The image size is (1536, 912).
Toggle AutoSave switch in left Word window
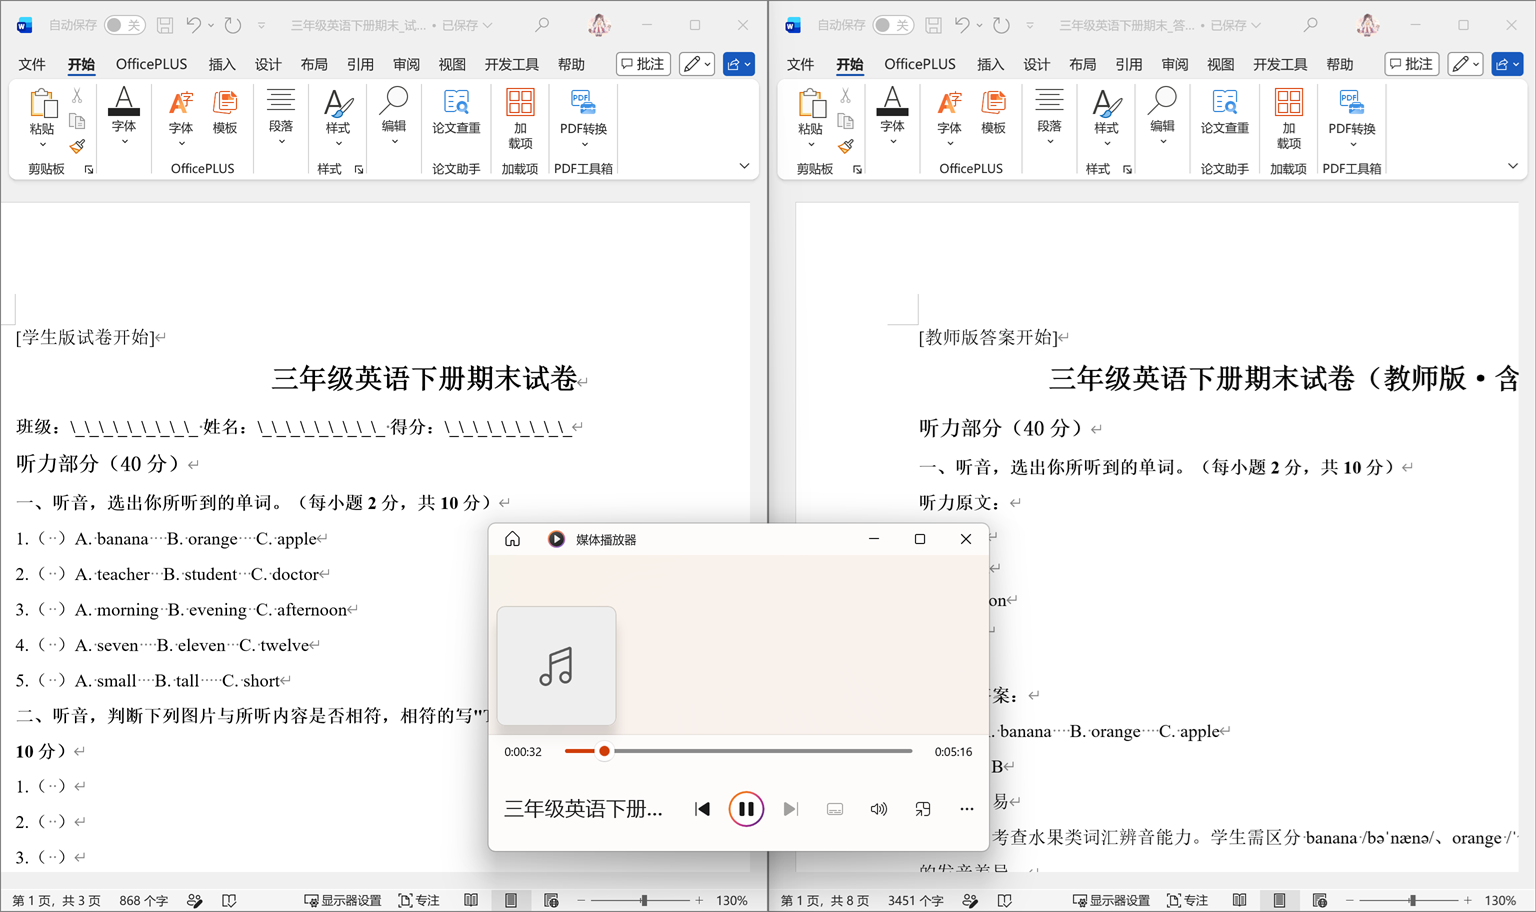tap(124, 25)
